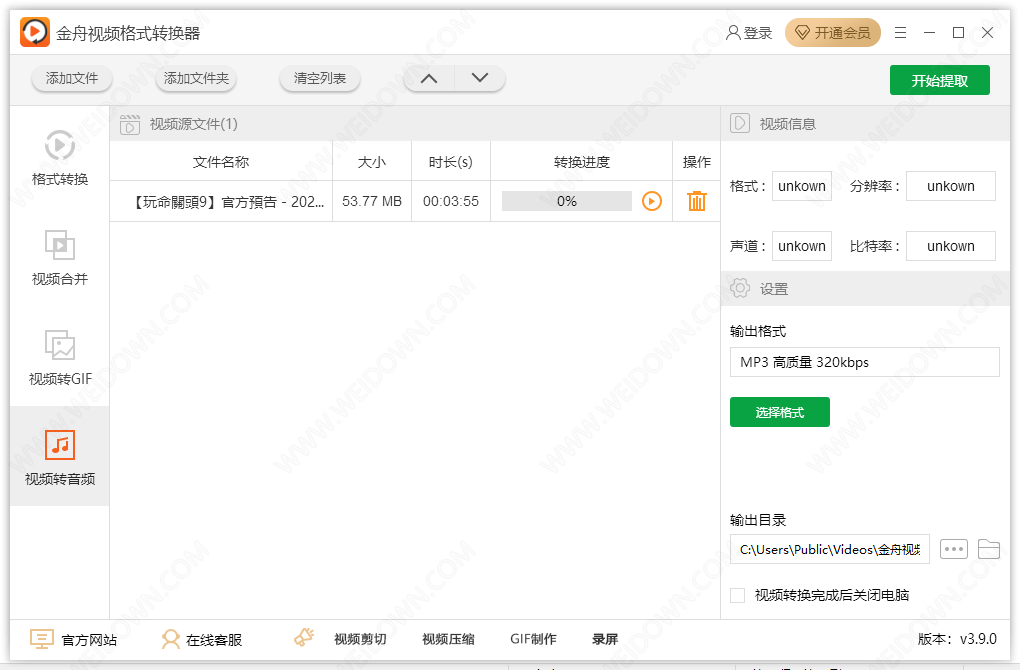Screen dimensions: 1020x670
Task: Click the 版本: v3.9.0 version text
Action: [957, 639]
